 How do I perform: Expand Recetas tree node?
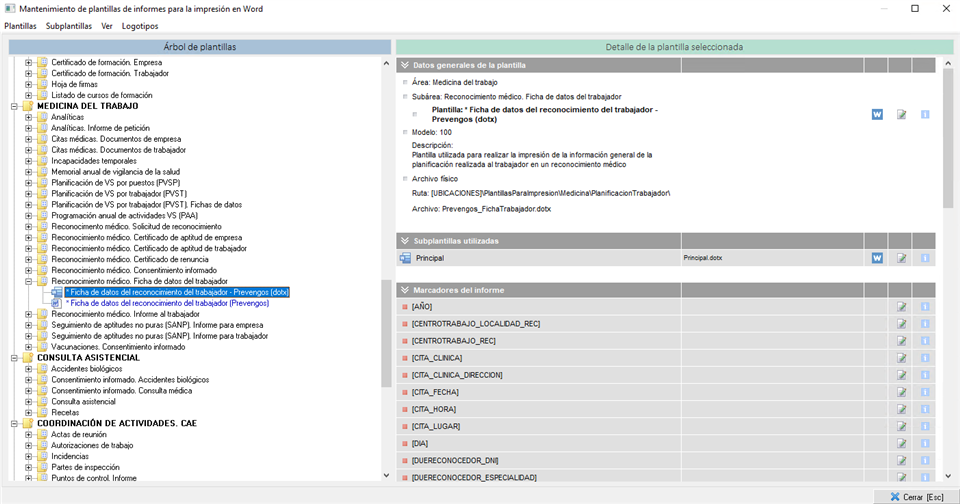pyautogui.click(x=28, y=412)
